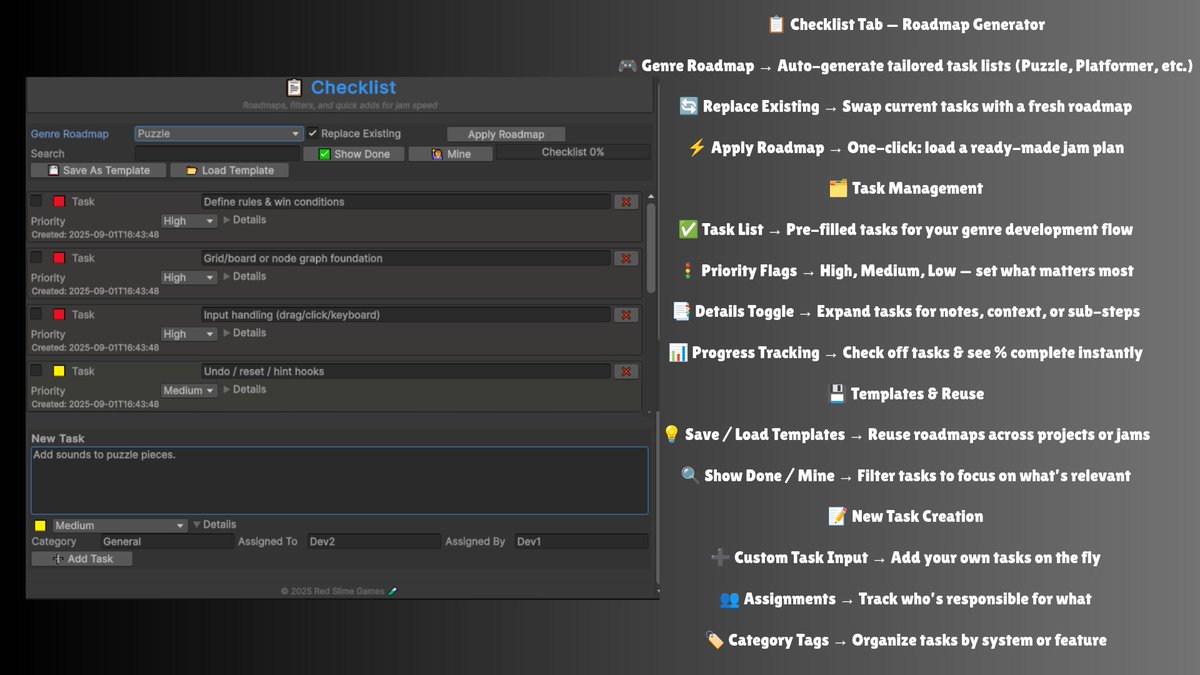The width and height of the screenshot is (1200, 675).
Task: Toggle the Show Done filter
Action: (x=353, y=154)
